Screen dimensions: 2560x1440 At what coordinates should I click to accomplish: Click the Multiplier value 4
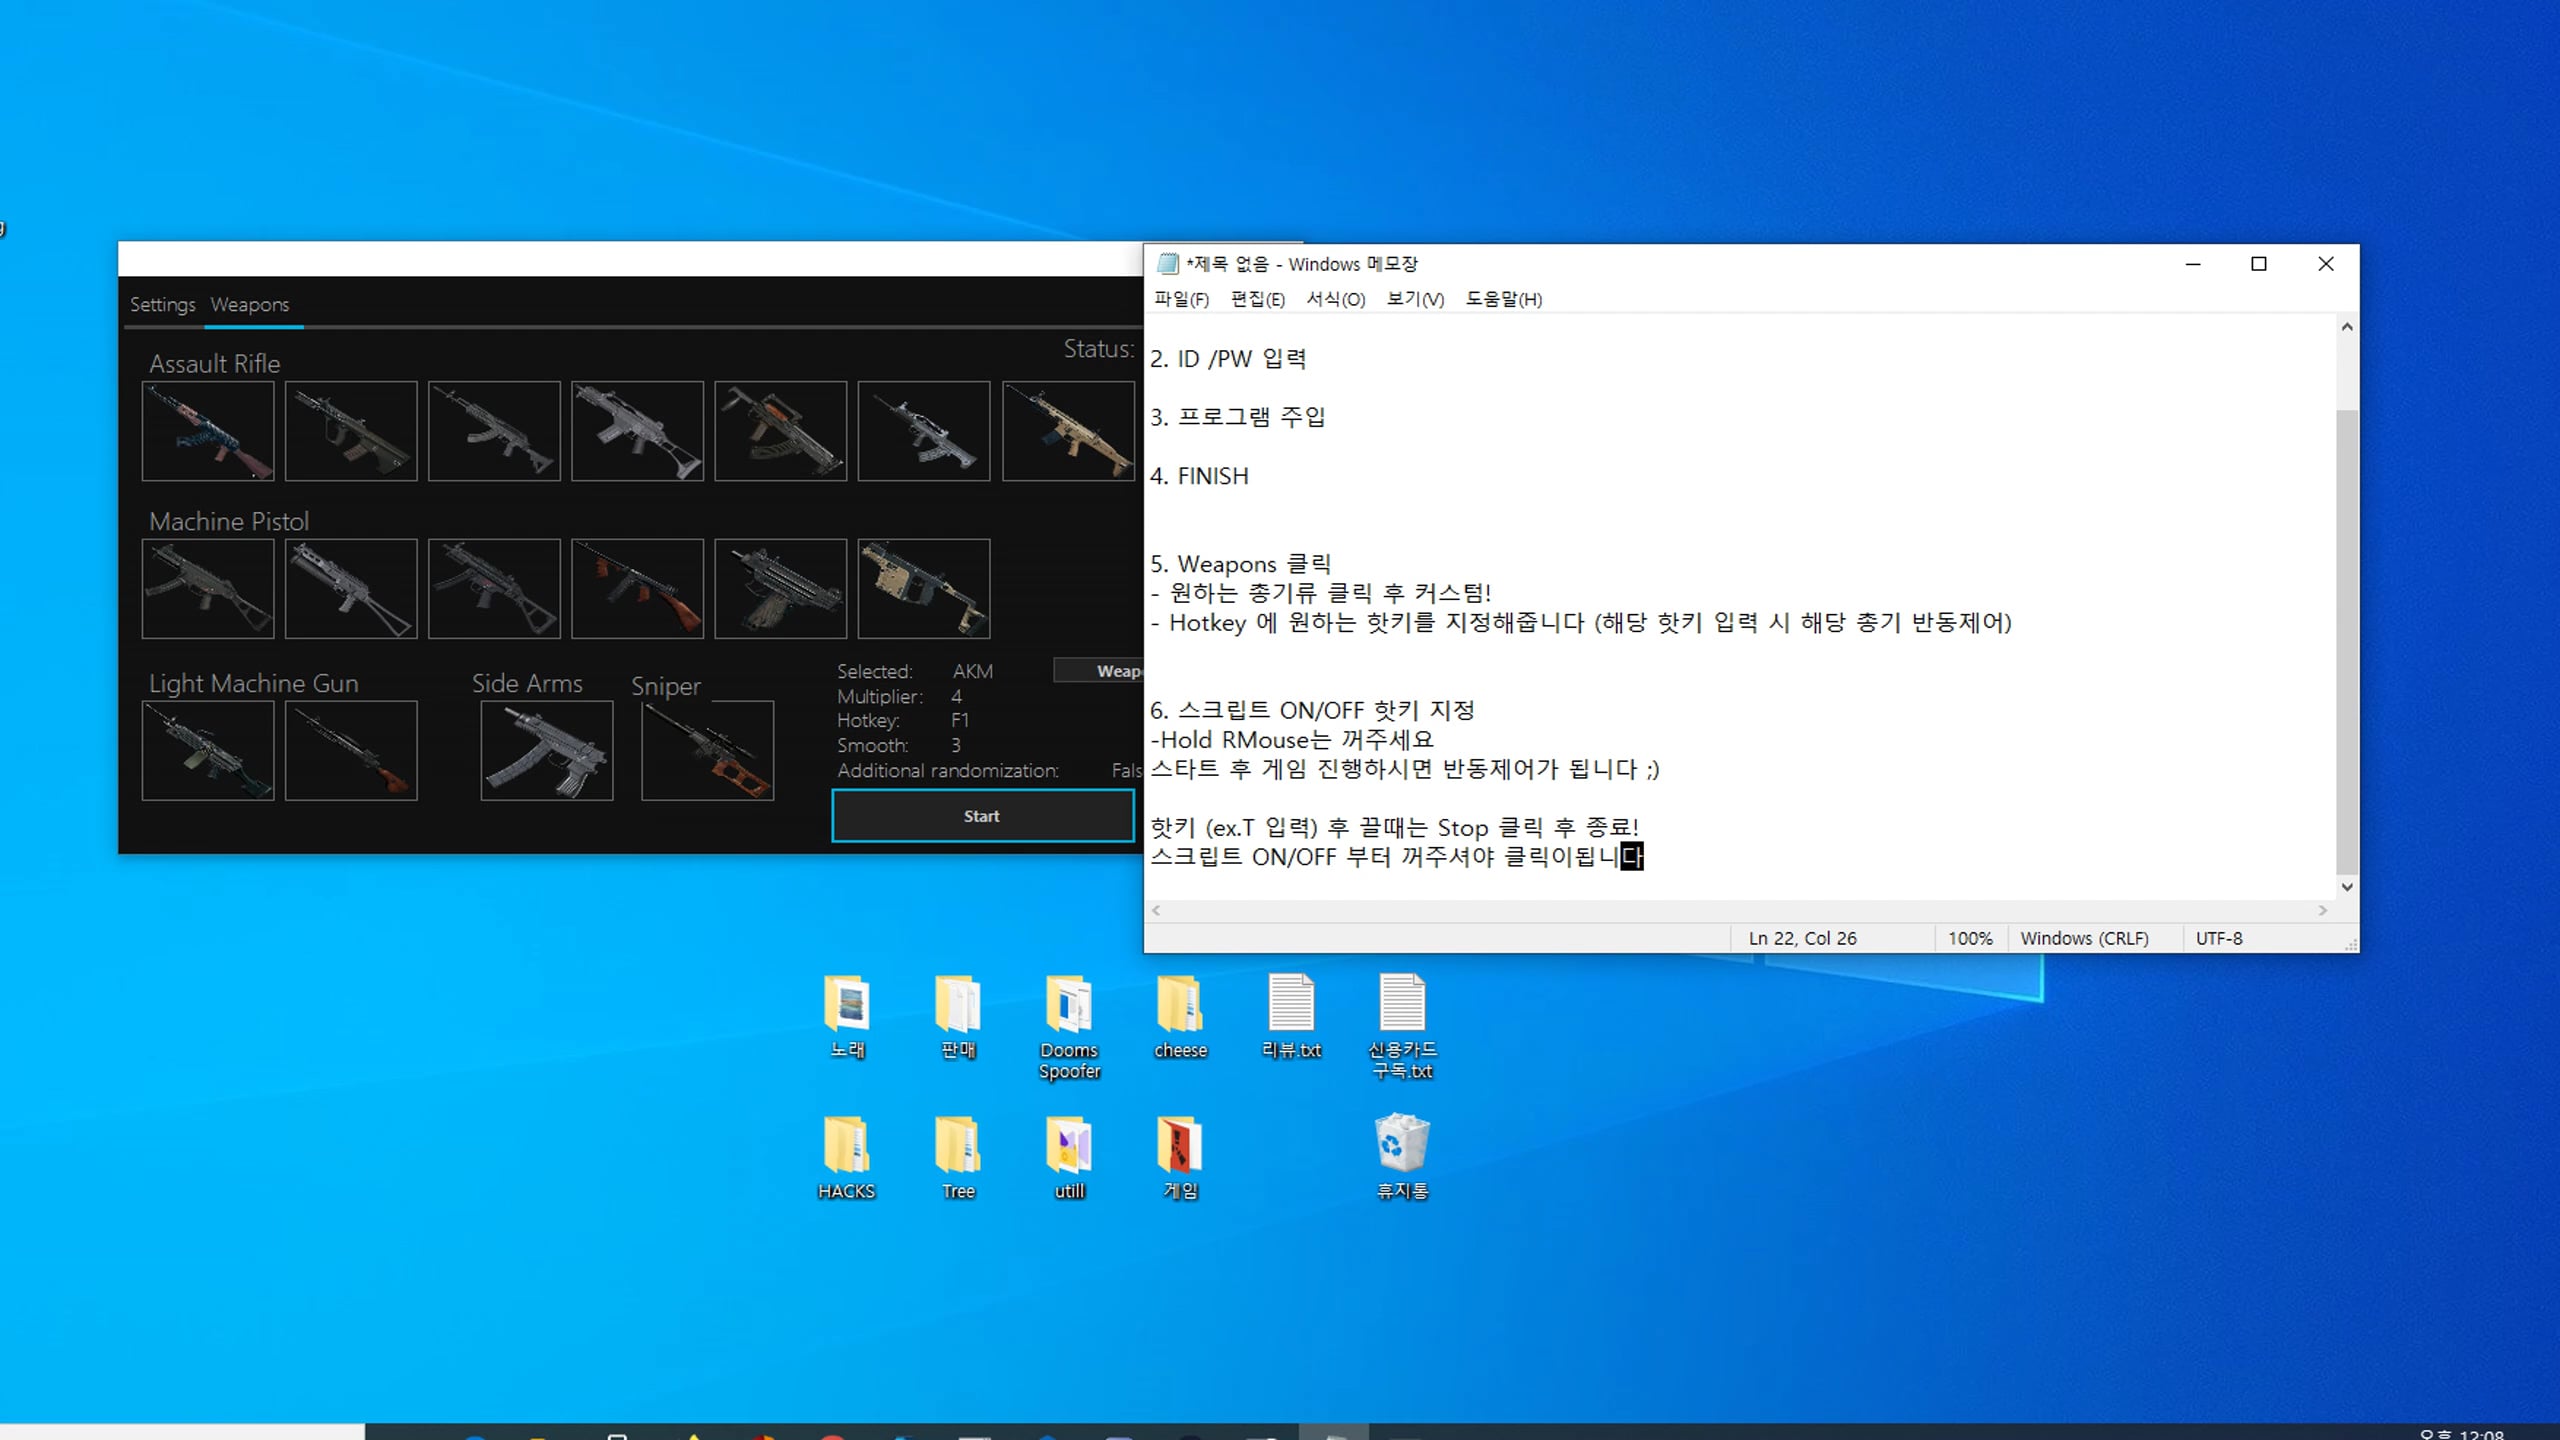(956, 696)
